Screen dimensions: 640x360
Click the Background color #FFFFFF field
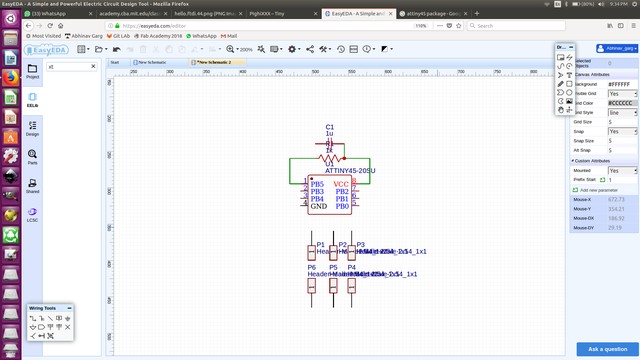(622, 84)
